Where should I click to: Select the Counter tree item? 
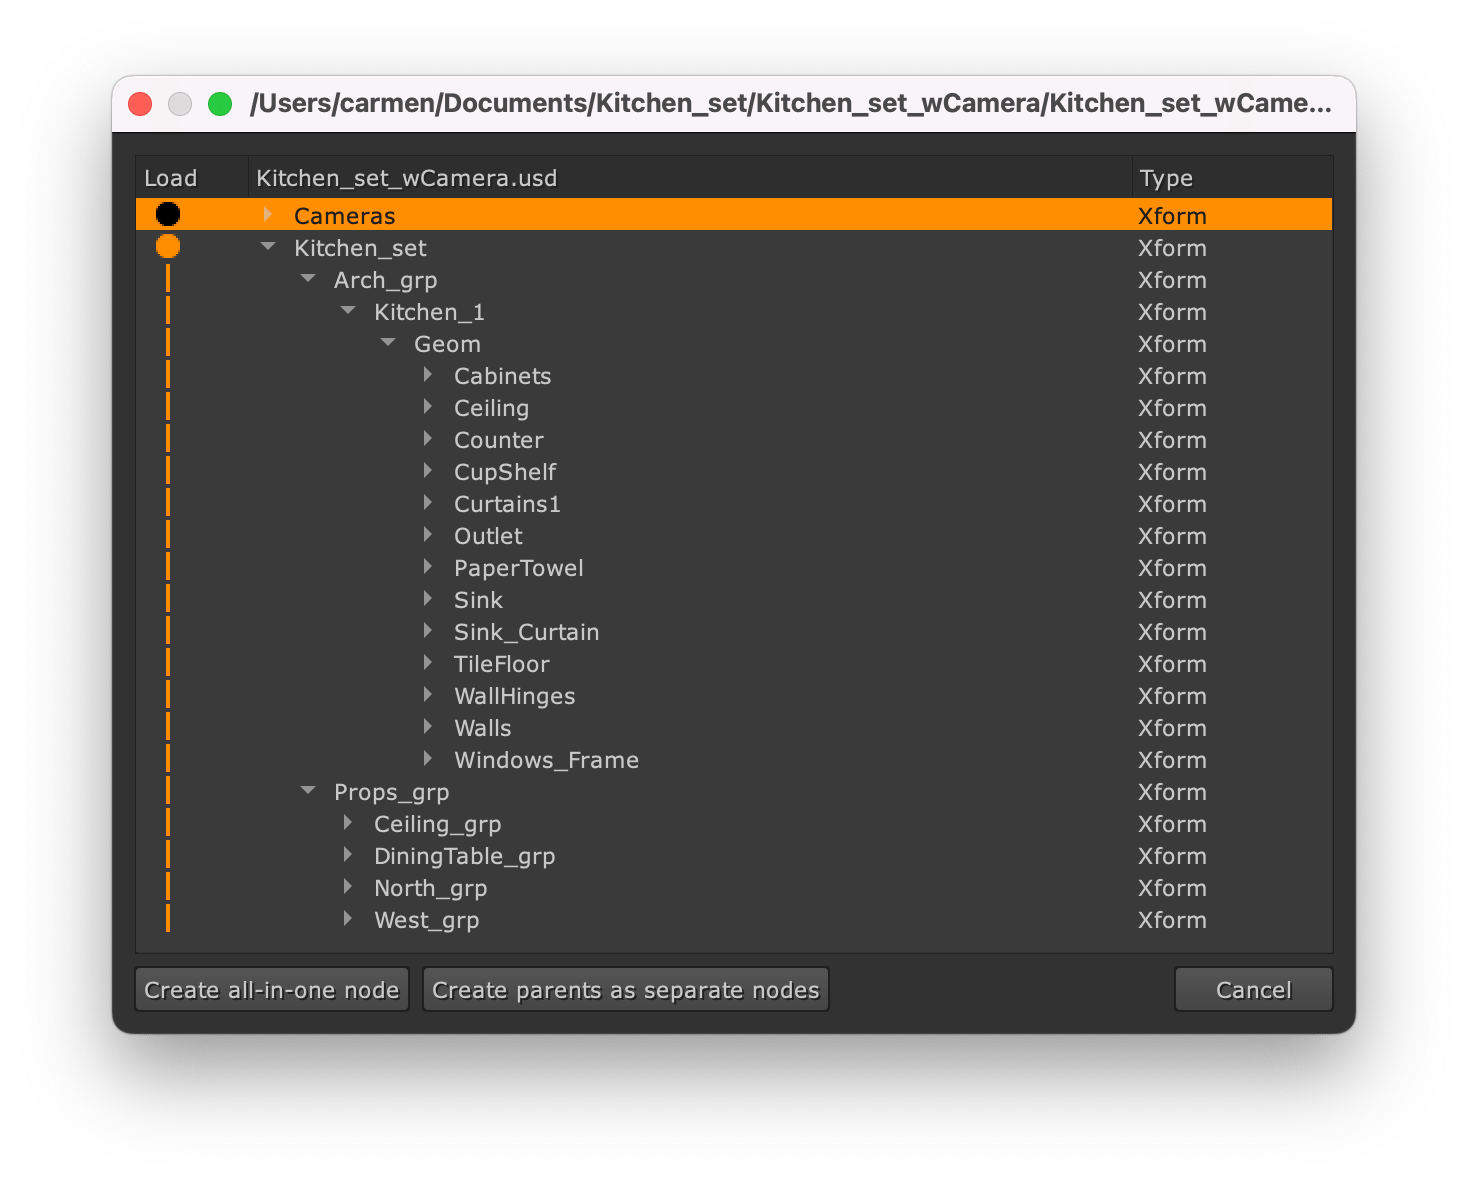tap(498, 439)
